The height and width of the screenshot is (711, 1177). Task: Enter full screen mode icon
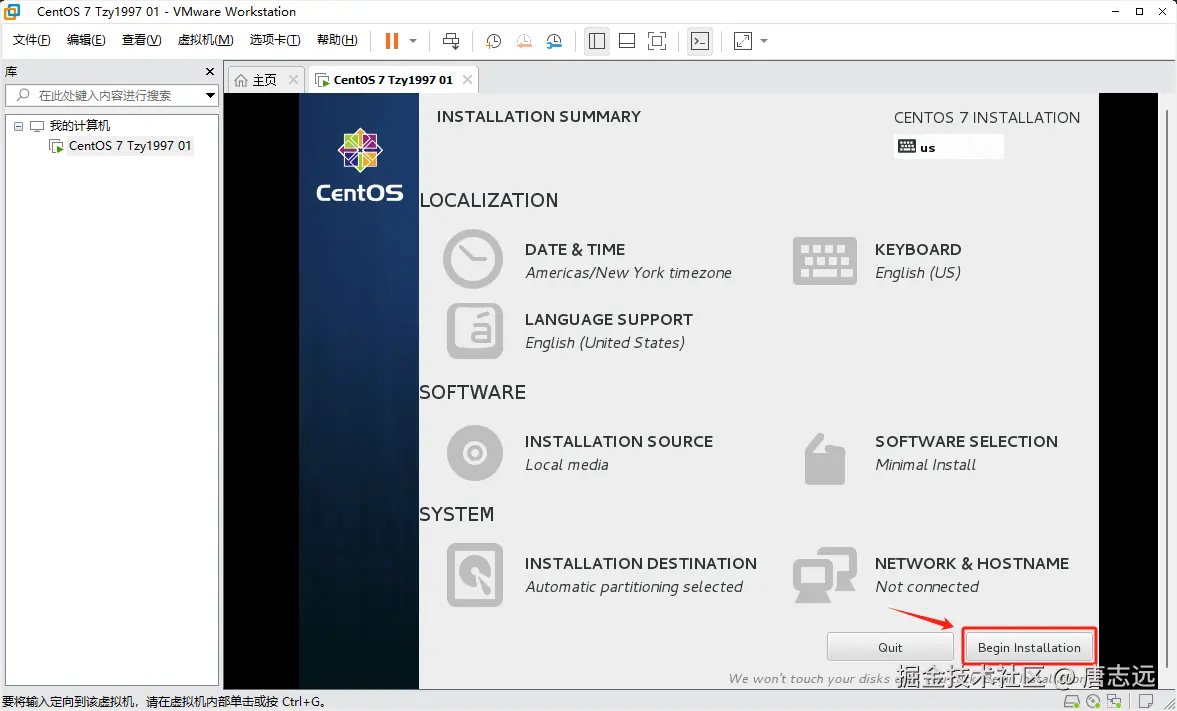tap(657, 41)
